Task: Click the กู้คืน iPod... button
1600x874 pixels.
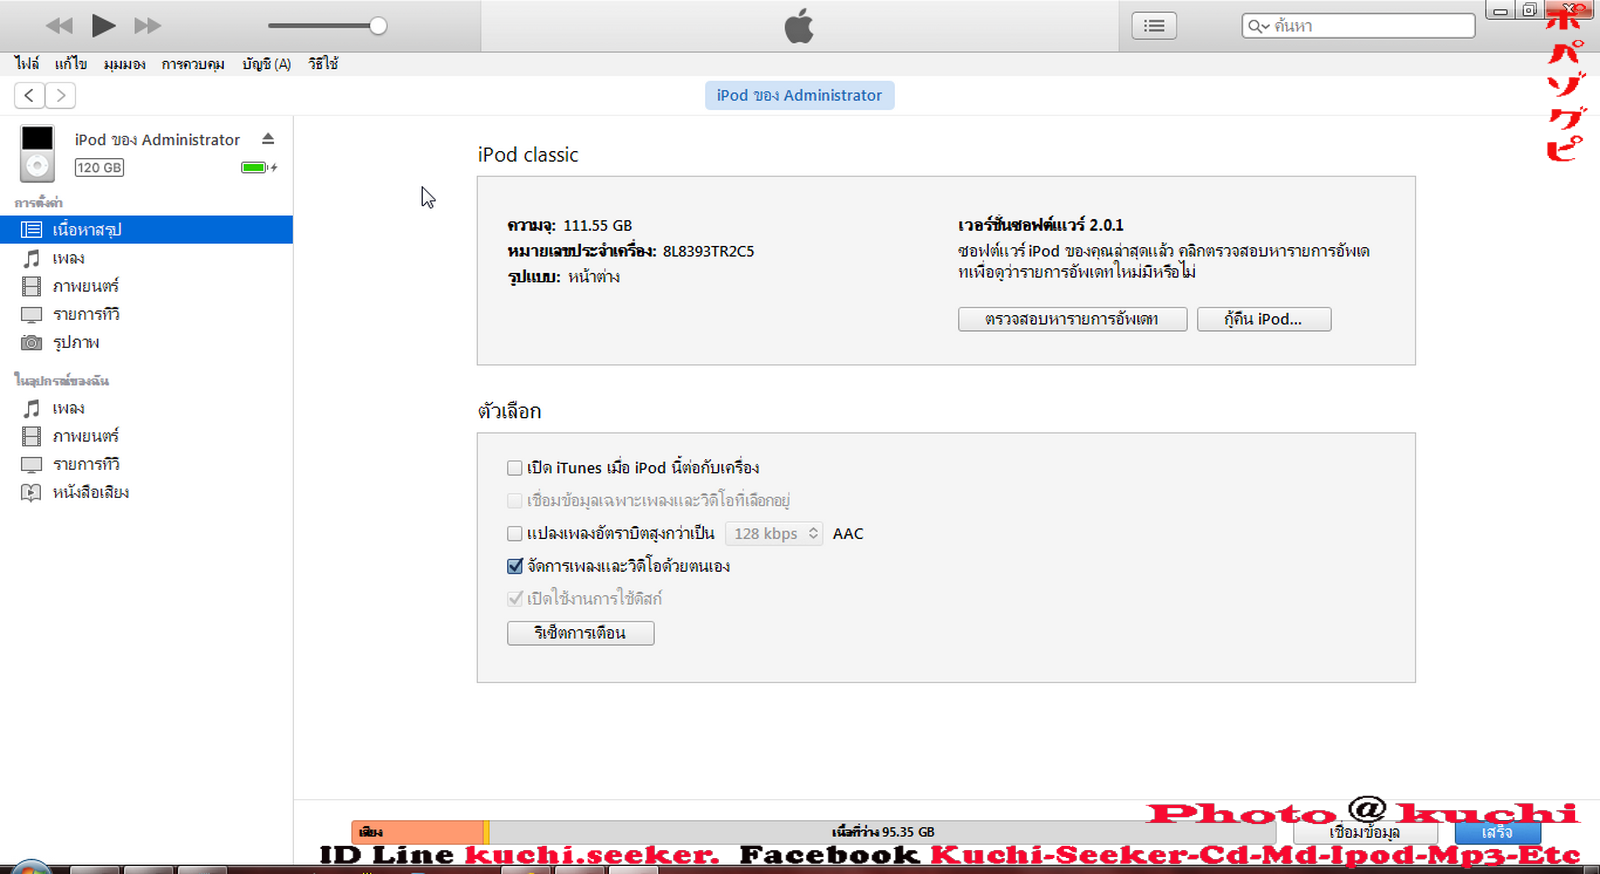Action: tap(1264, 319)
